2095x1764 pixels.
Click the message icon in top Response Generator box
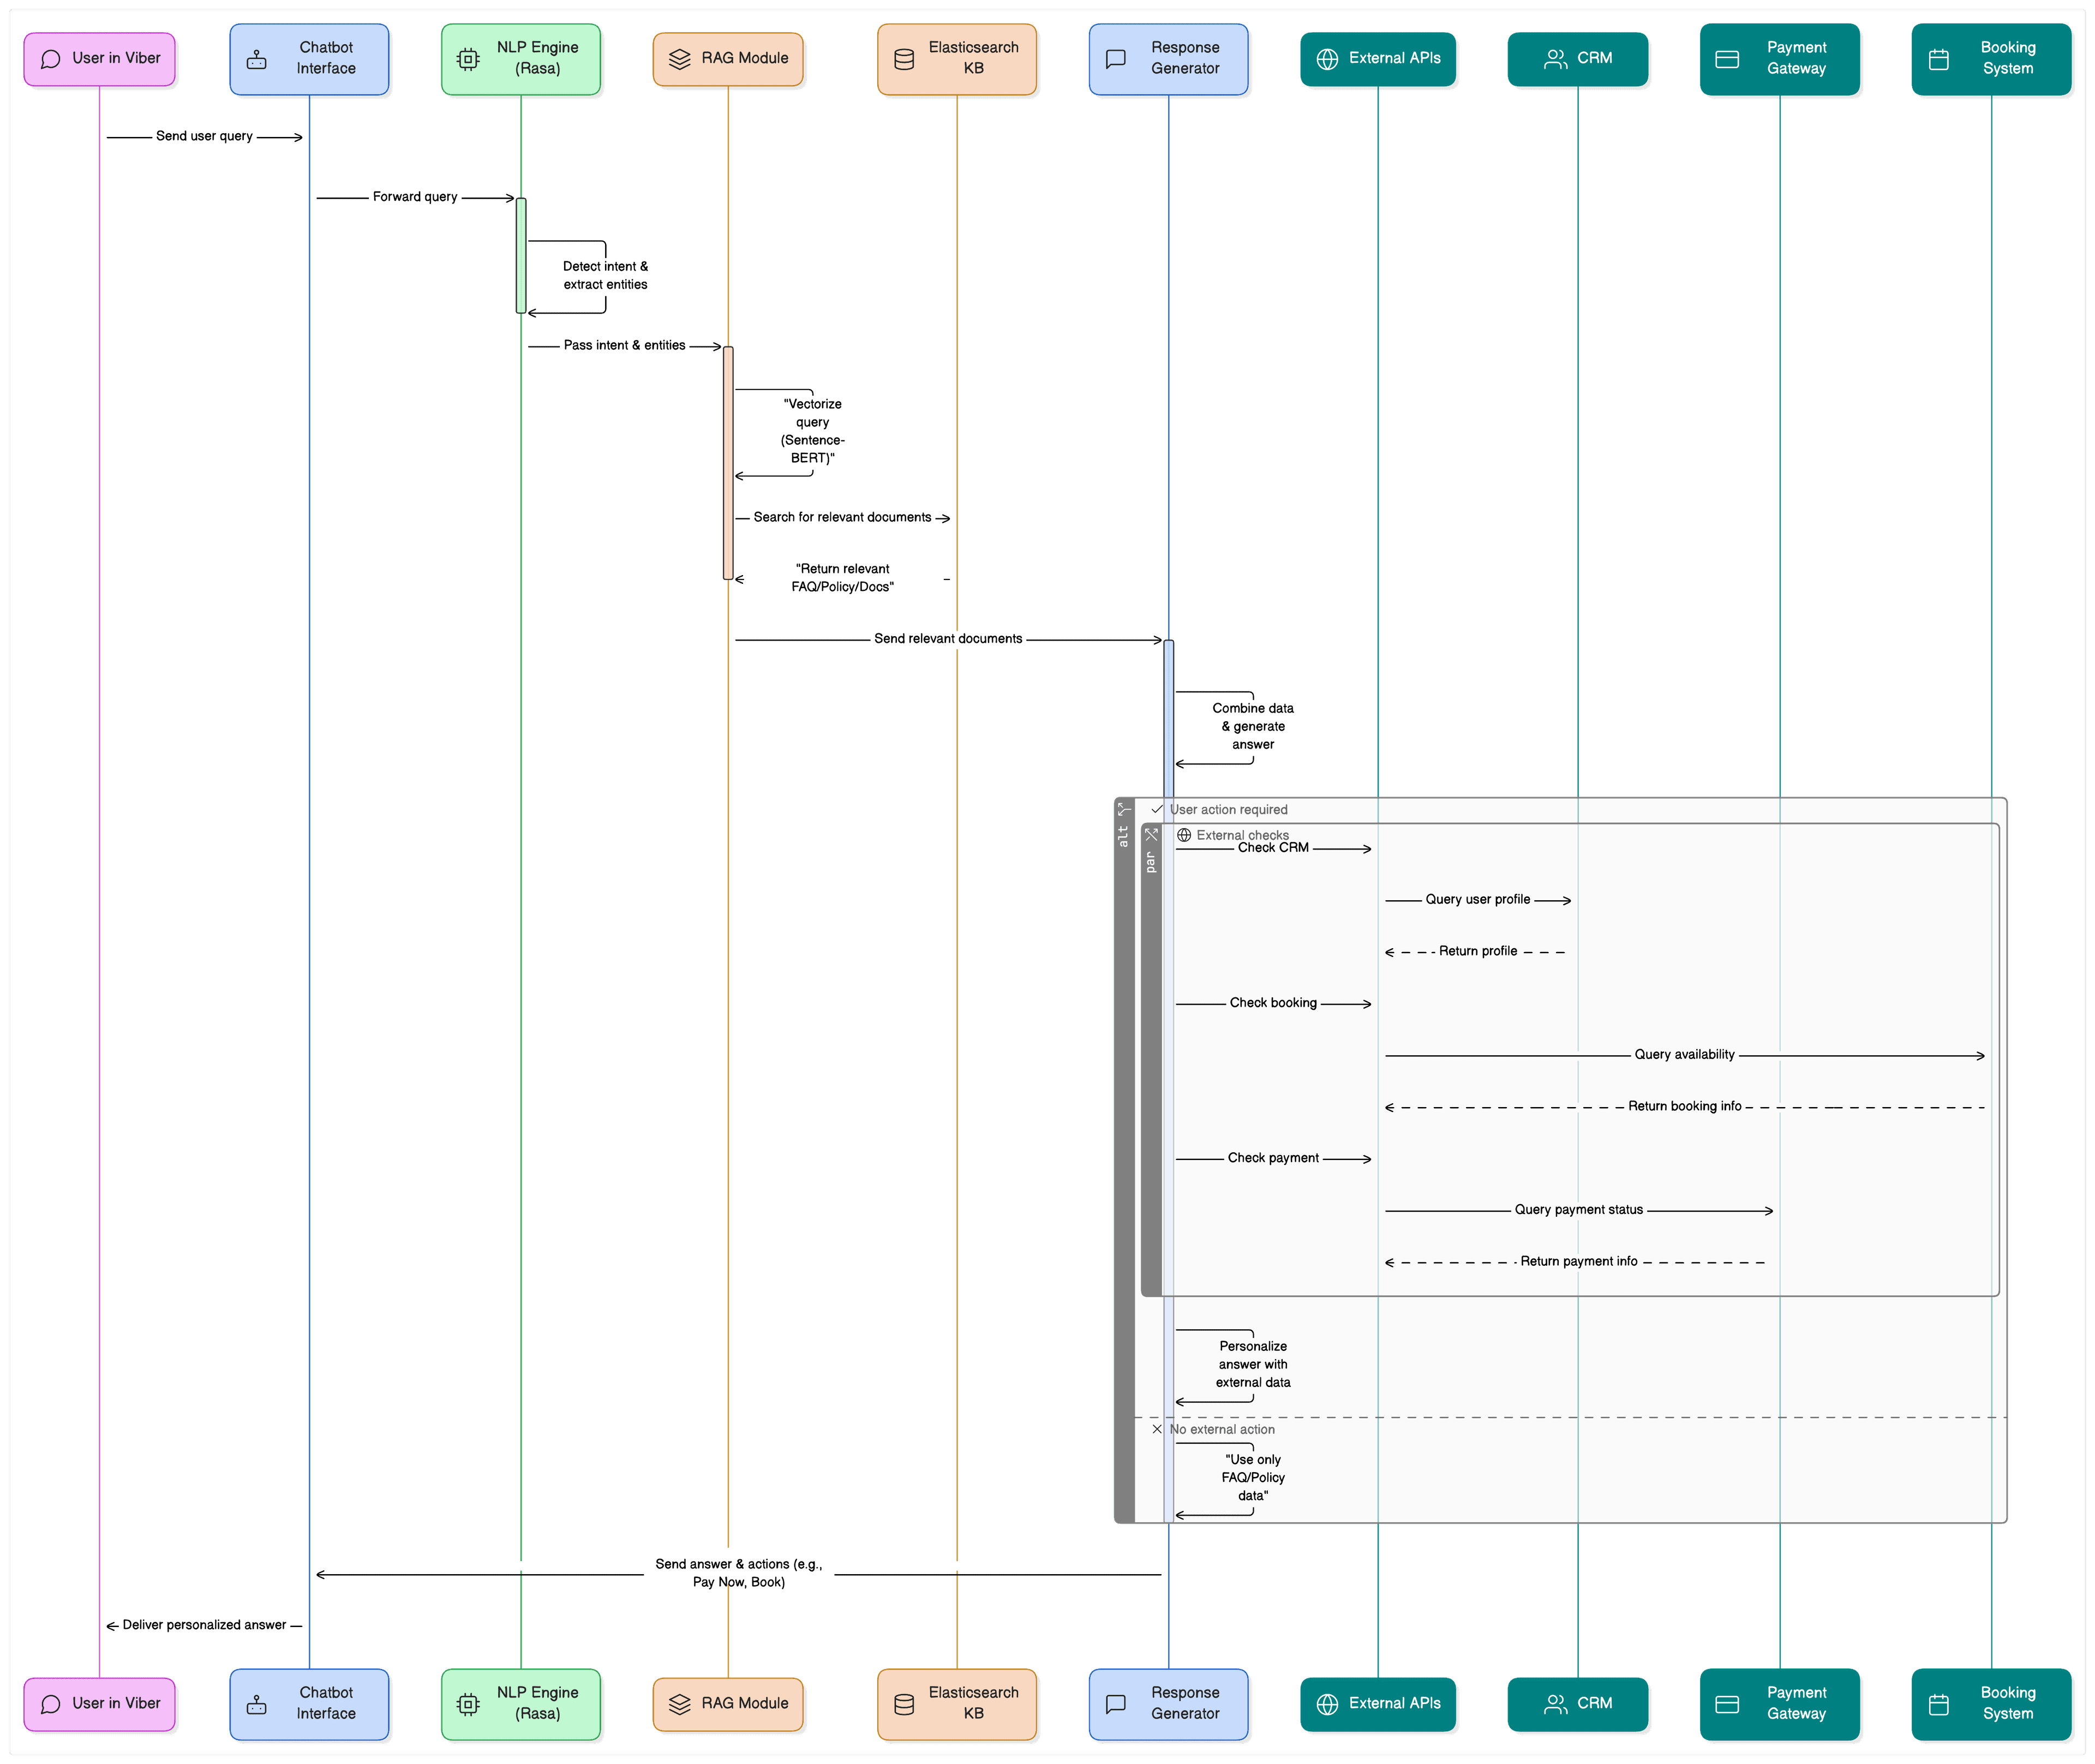pos(1115,60)
